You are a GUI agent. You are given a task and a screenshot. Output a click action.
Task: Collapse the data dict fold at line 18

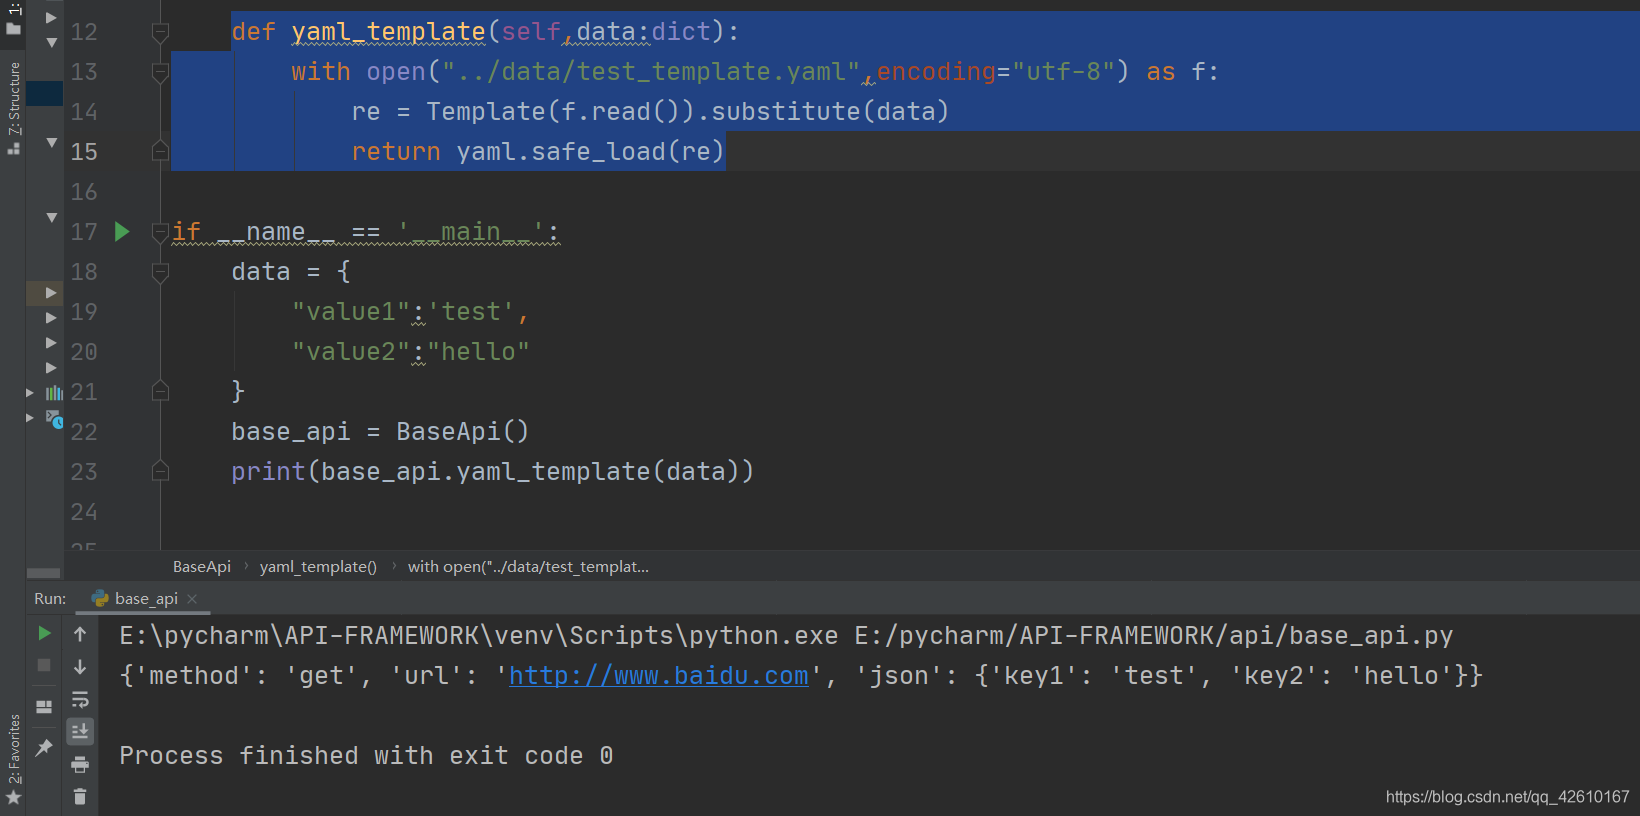[x=160, y=272]
